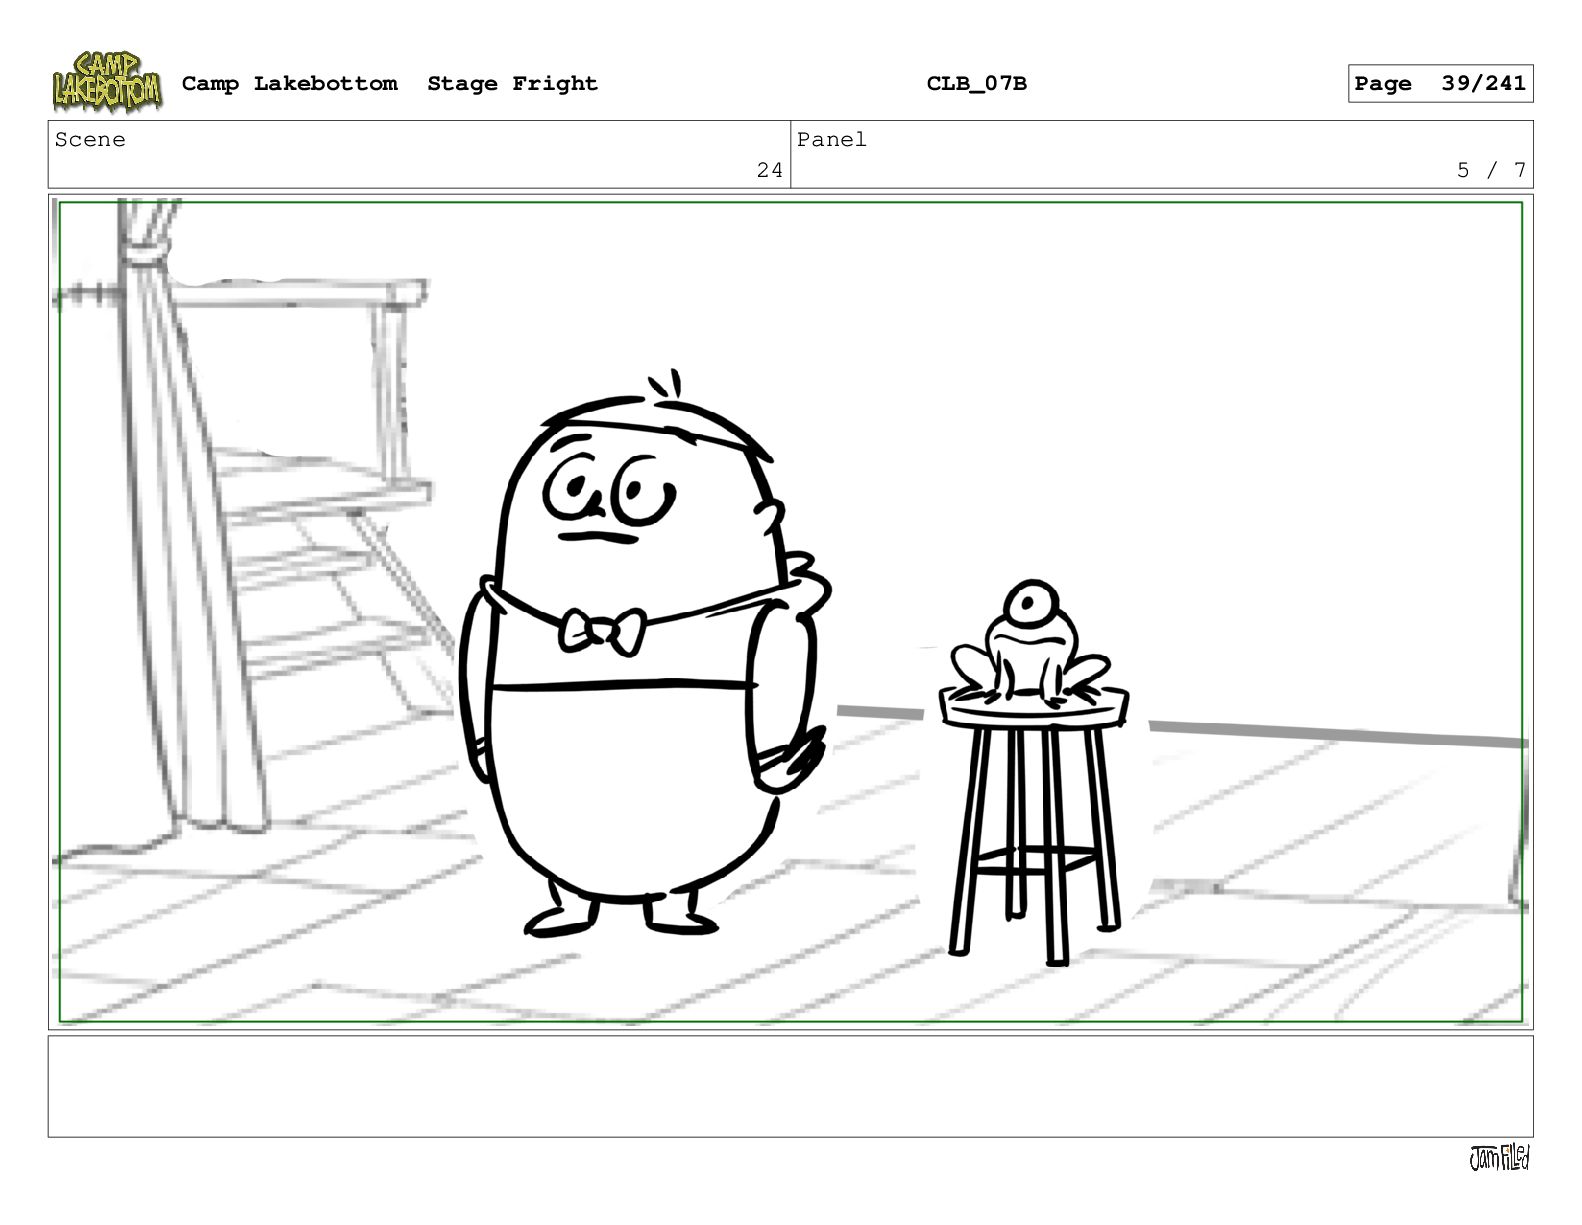1582x1225 pixels.
Task: Click the 'CLB_07B' episode code
Action: point(976,84)
